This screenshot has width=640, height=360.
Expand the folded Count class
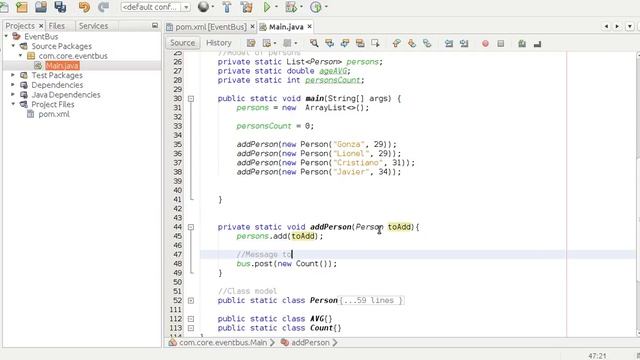[191, 328]
